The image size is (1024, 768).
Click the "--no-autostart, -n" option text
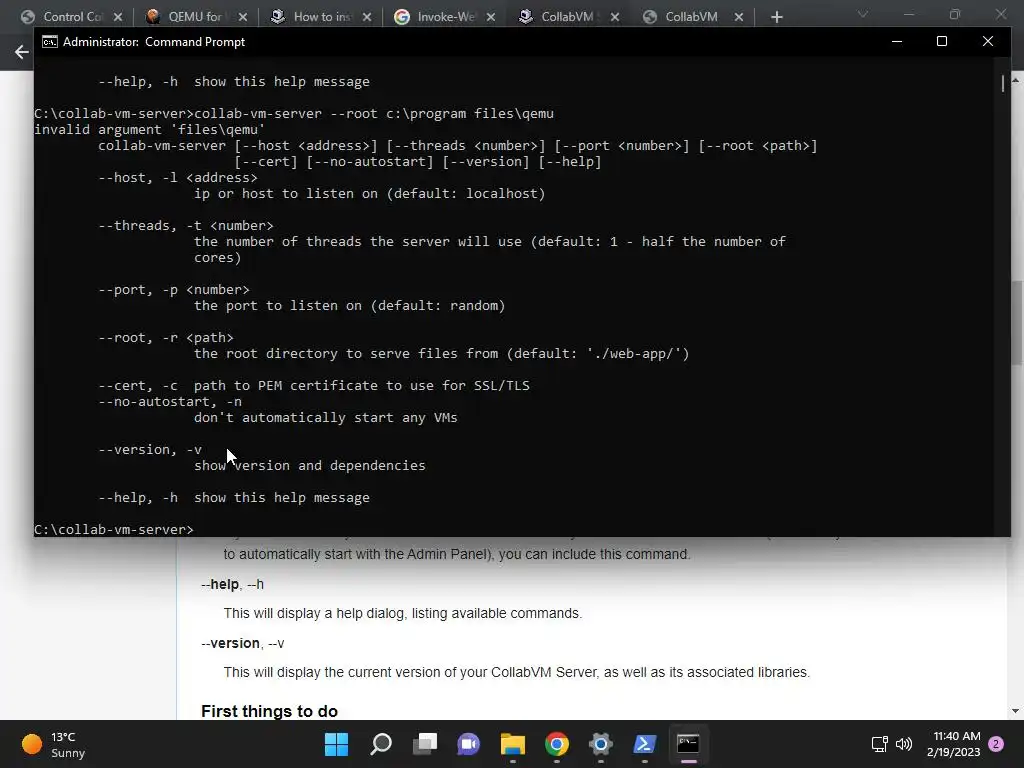(170, 402)
